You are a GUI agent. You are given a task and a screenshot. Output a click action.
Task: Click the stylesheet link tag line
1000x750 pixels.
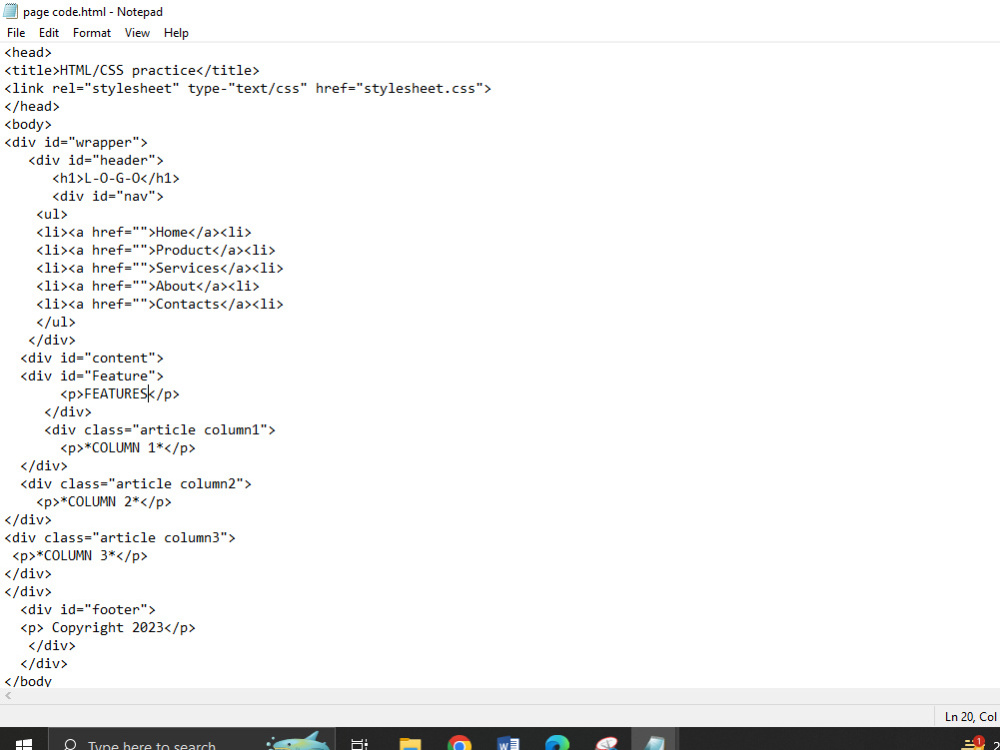(x=248, y=88)
